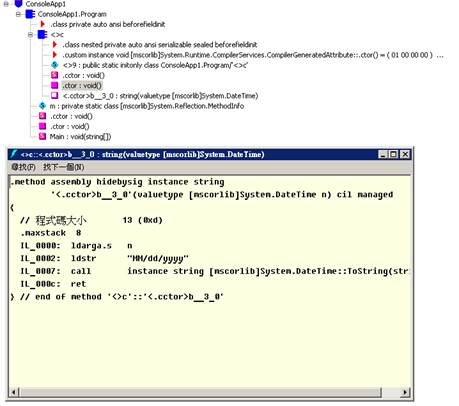The width and height of the screenshot is (459, 406).
Task: Click the '程式碼大小 13 (0xd)' comment line
Action: [x=91, y=220]
